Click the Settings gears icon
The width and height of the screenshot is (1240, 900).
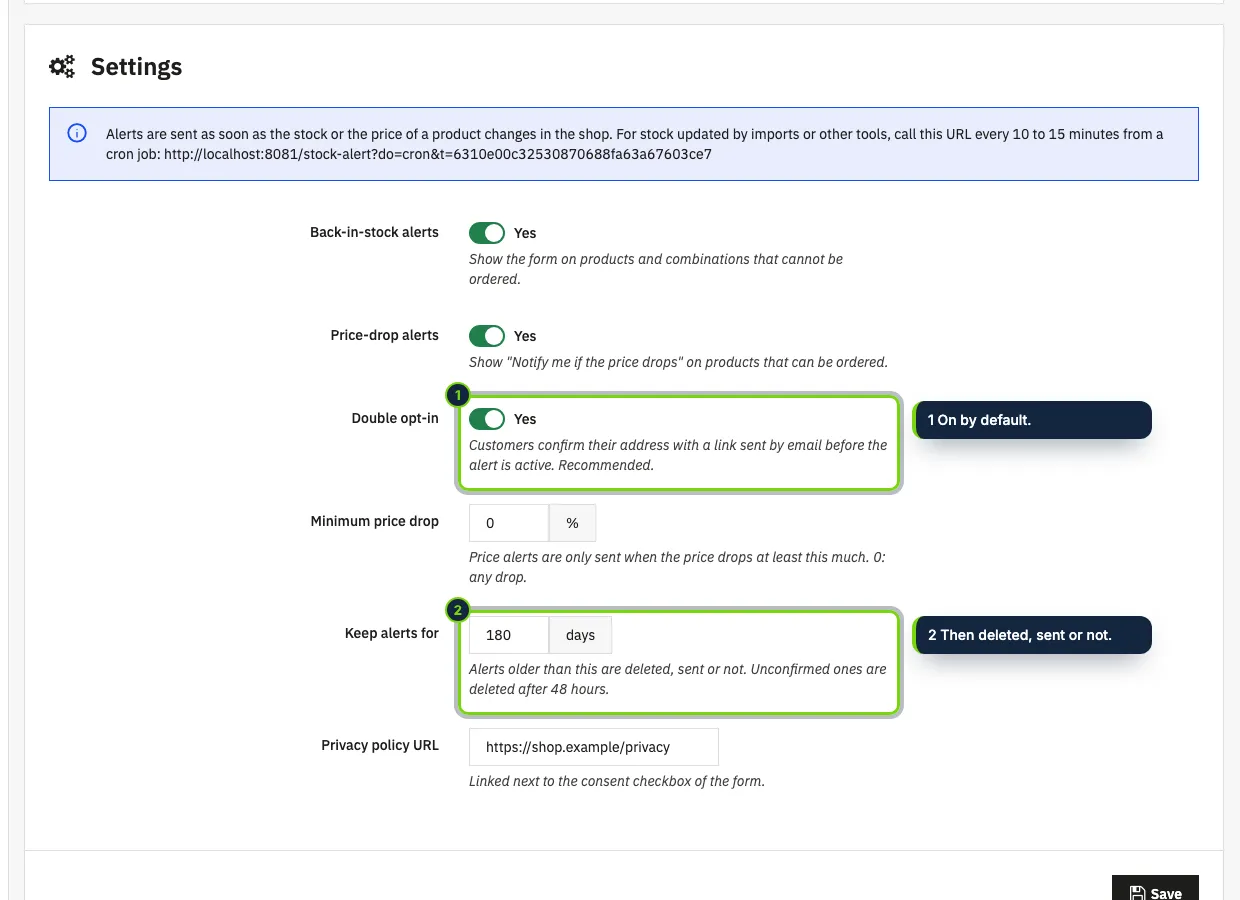tap(62, 67)
